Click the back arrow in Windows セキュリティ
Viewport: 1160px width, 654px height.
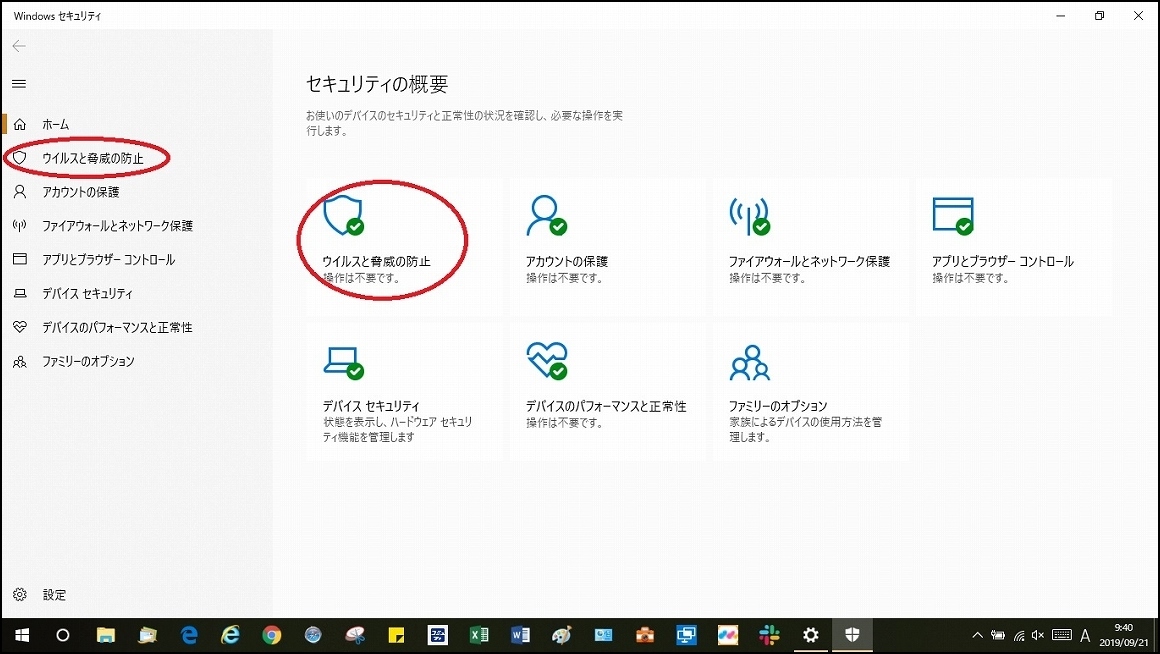(19, 46)
